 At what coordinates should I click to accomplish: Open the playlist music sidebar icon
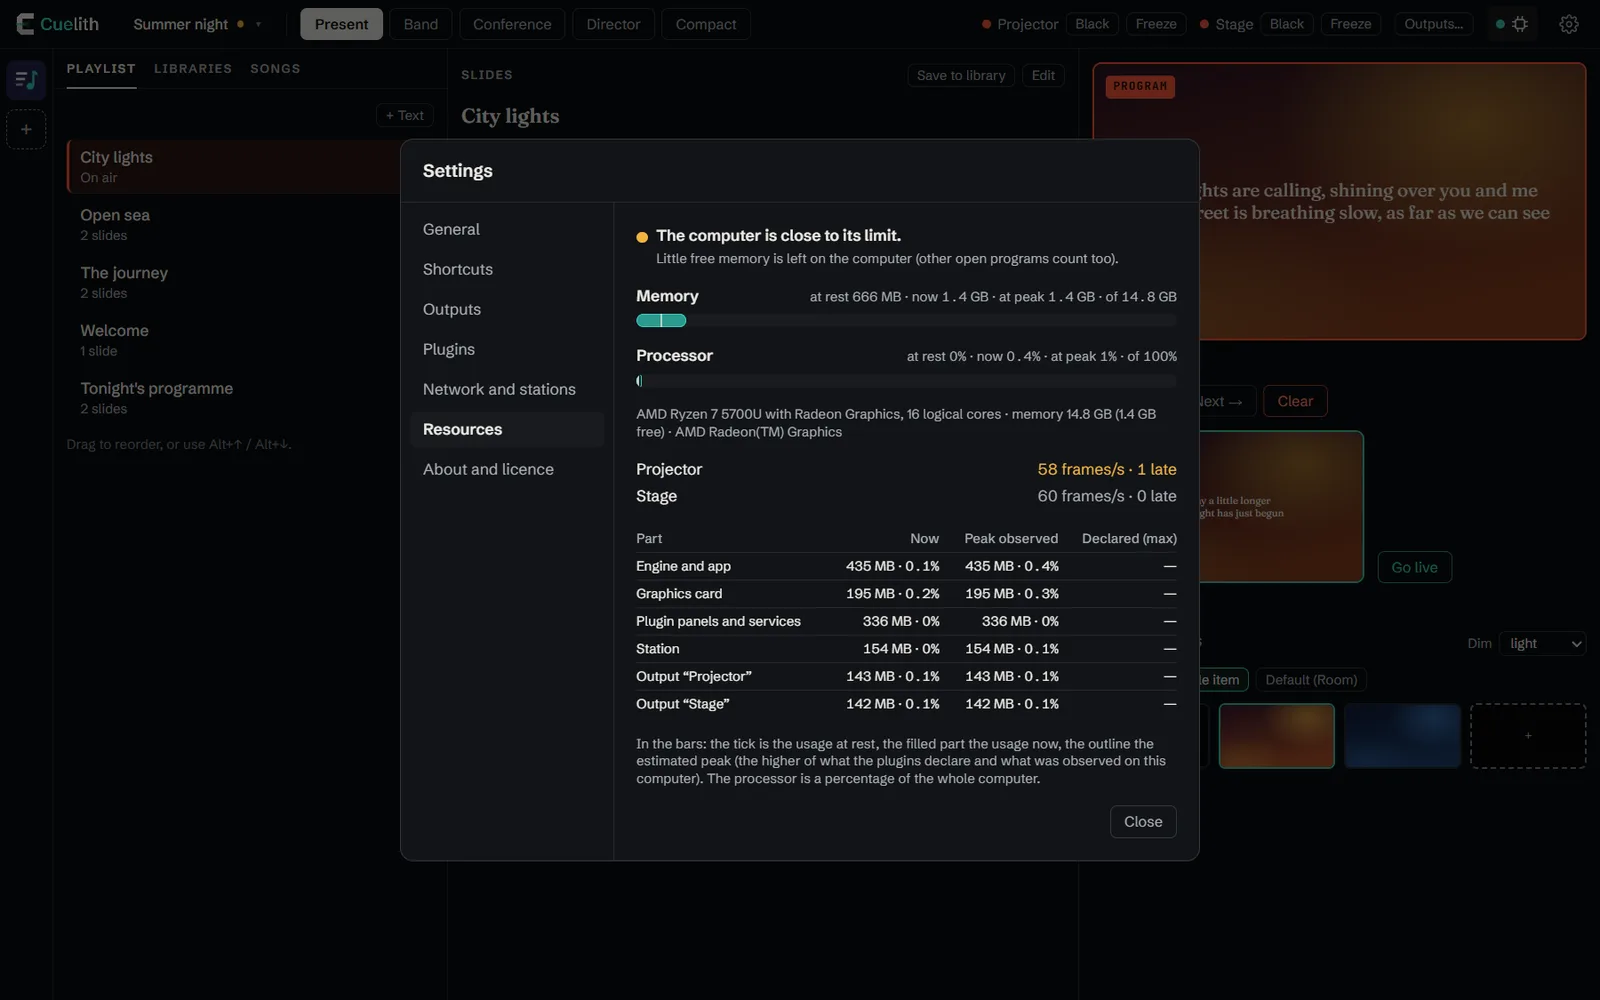coord(26,80)
